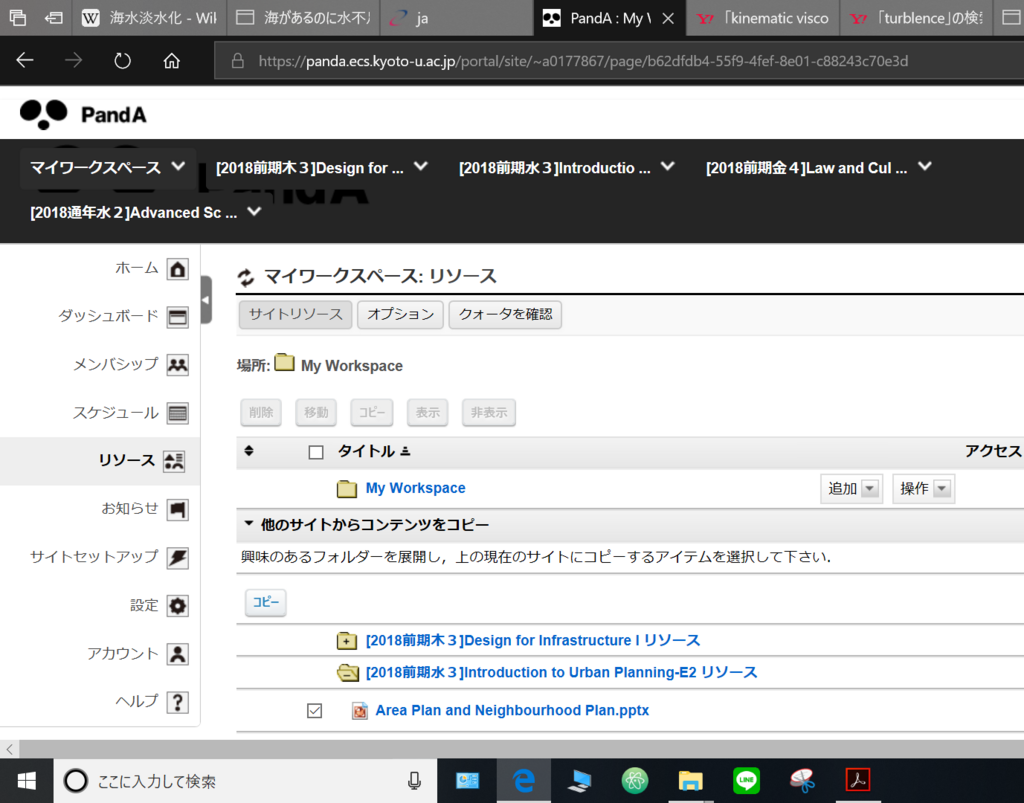Viewport: 1024px width, 803px height.
Task: Open 設定 using the gear icon
Action: click(x=177, y=605)
